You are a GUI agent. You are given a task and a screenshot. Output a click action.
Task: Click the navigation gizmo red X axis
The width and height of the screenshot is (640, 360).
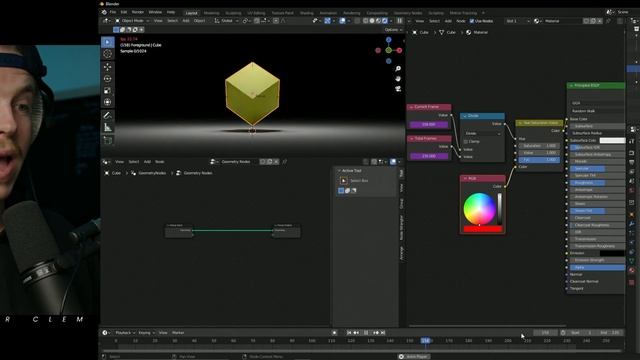[399, 50]
